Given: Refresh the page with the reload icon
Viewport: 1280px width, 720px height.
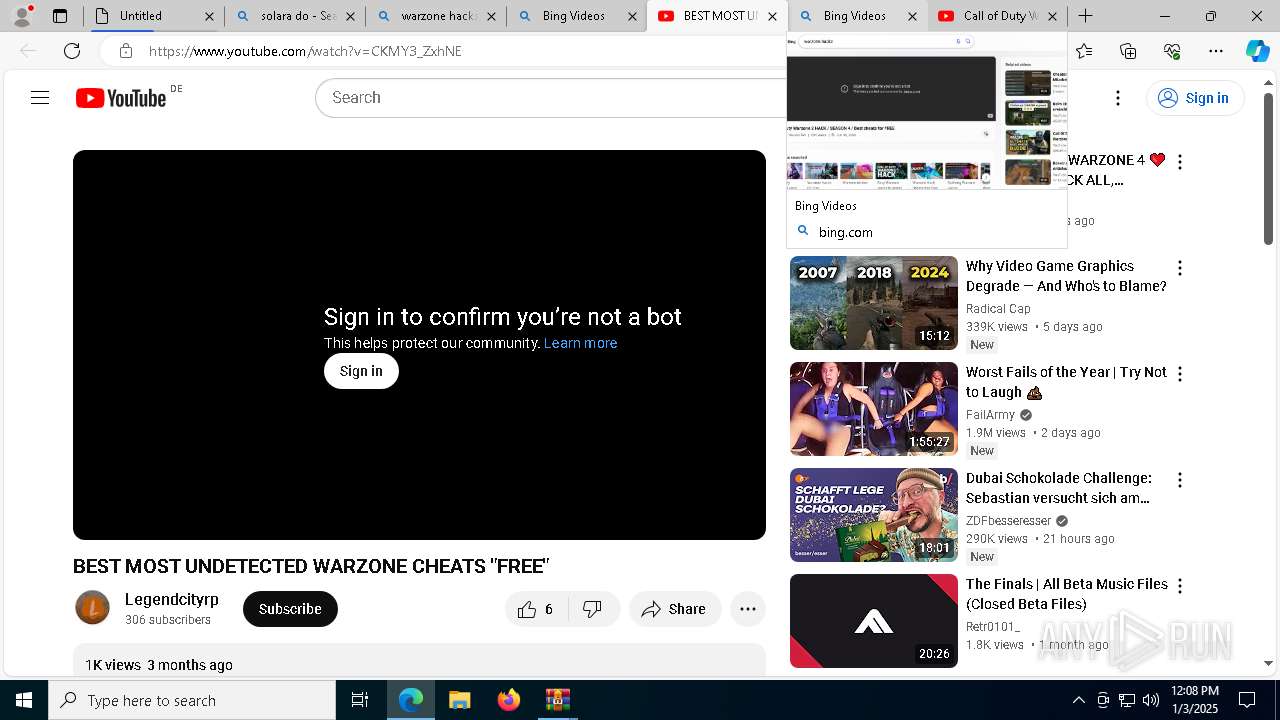Looking at the screenshot, I should 72,51.
